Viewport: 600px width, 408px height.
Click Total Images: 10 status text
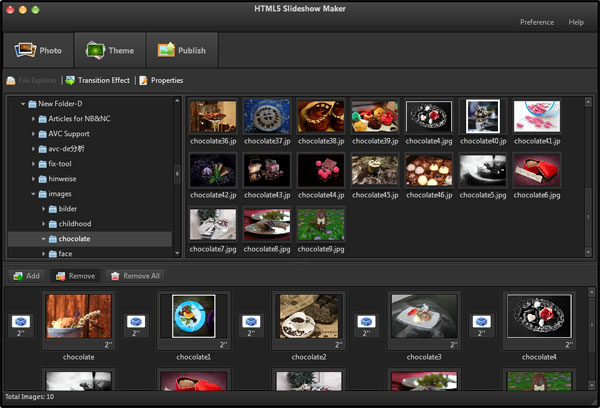(29, 397)
